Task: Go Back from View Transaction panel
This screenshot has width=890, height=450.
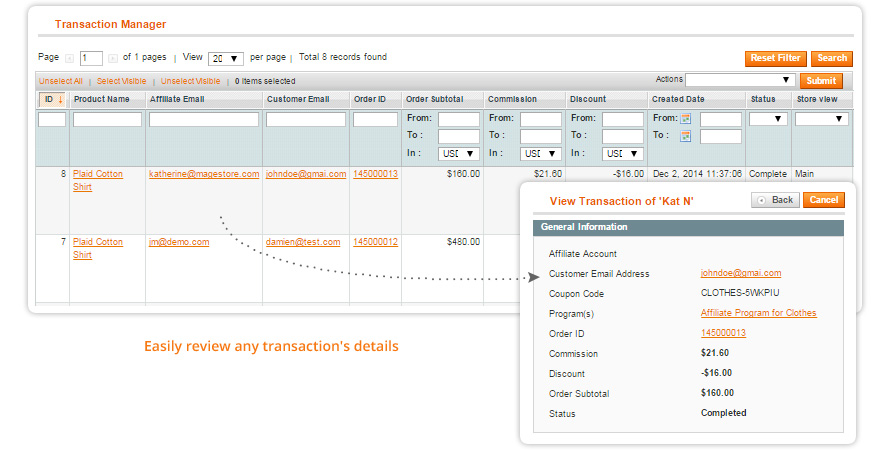Action: [x=775, y=200]
